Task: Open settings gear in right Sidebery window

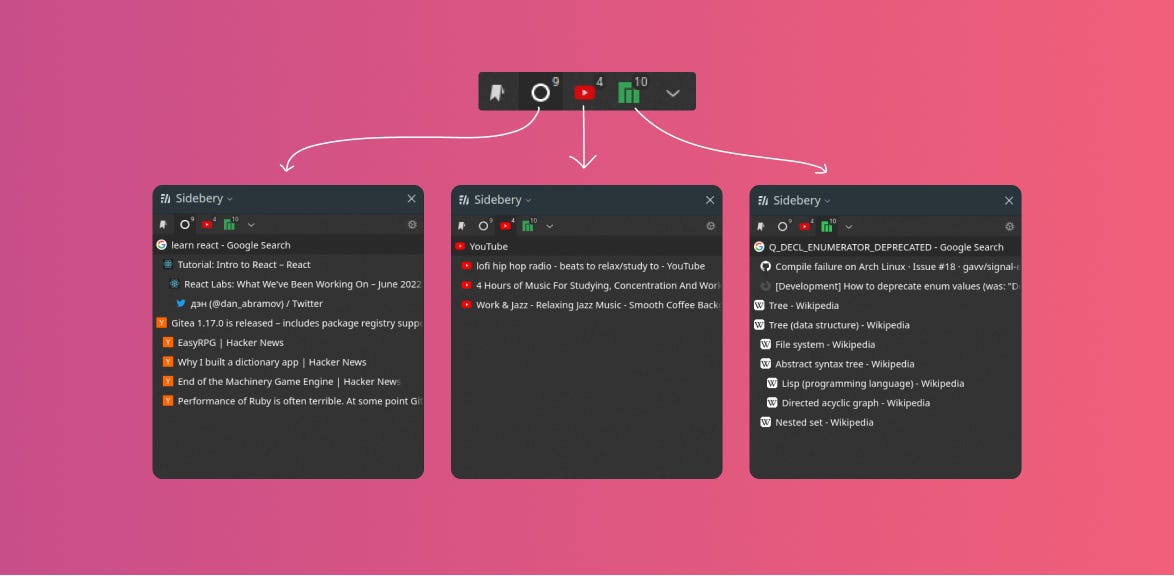Action: tap(1009, 226)
